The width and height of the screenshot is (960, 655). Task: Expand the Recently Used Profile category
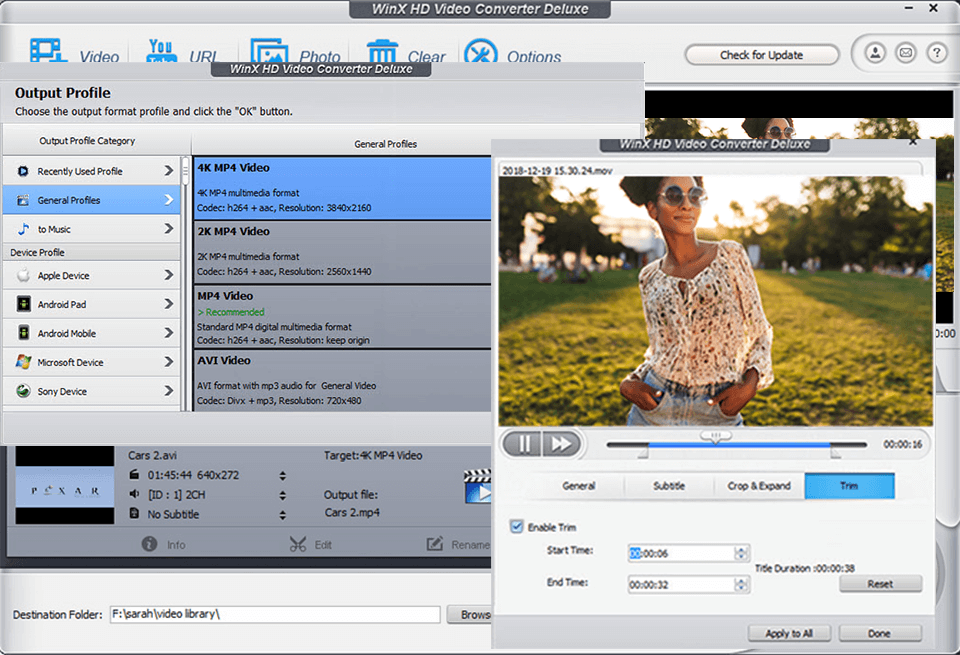click(x=92, y=171)
